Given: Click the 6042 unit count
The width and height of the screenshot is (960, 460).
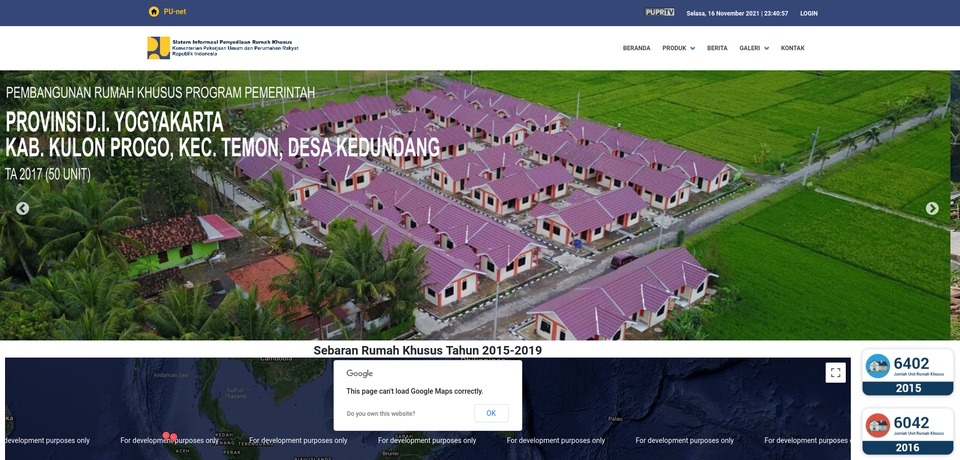Looking at the screenshot, I should click(911, 423).
